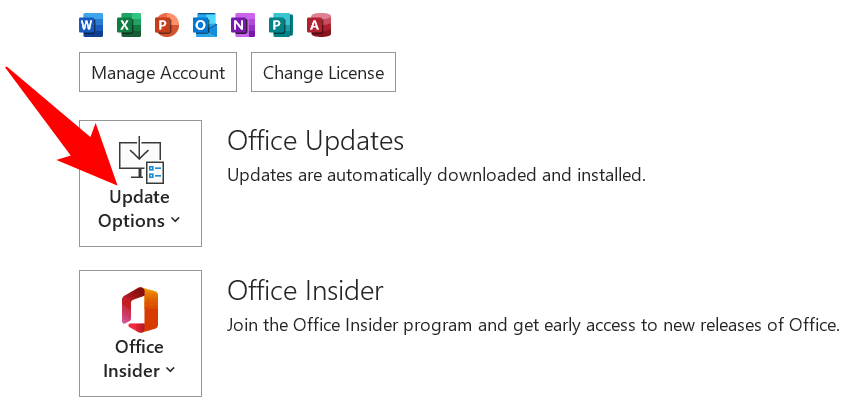Click the Office Updates heading
844x405 pixels.
coord(315,140)
